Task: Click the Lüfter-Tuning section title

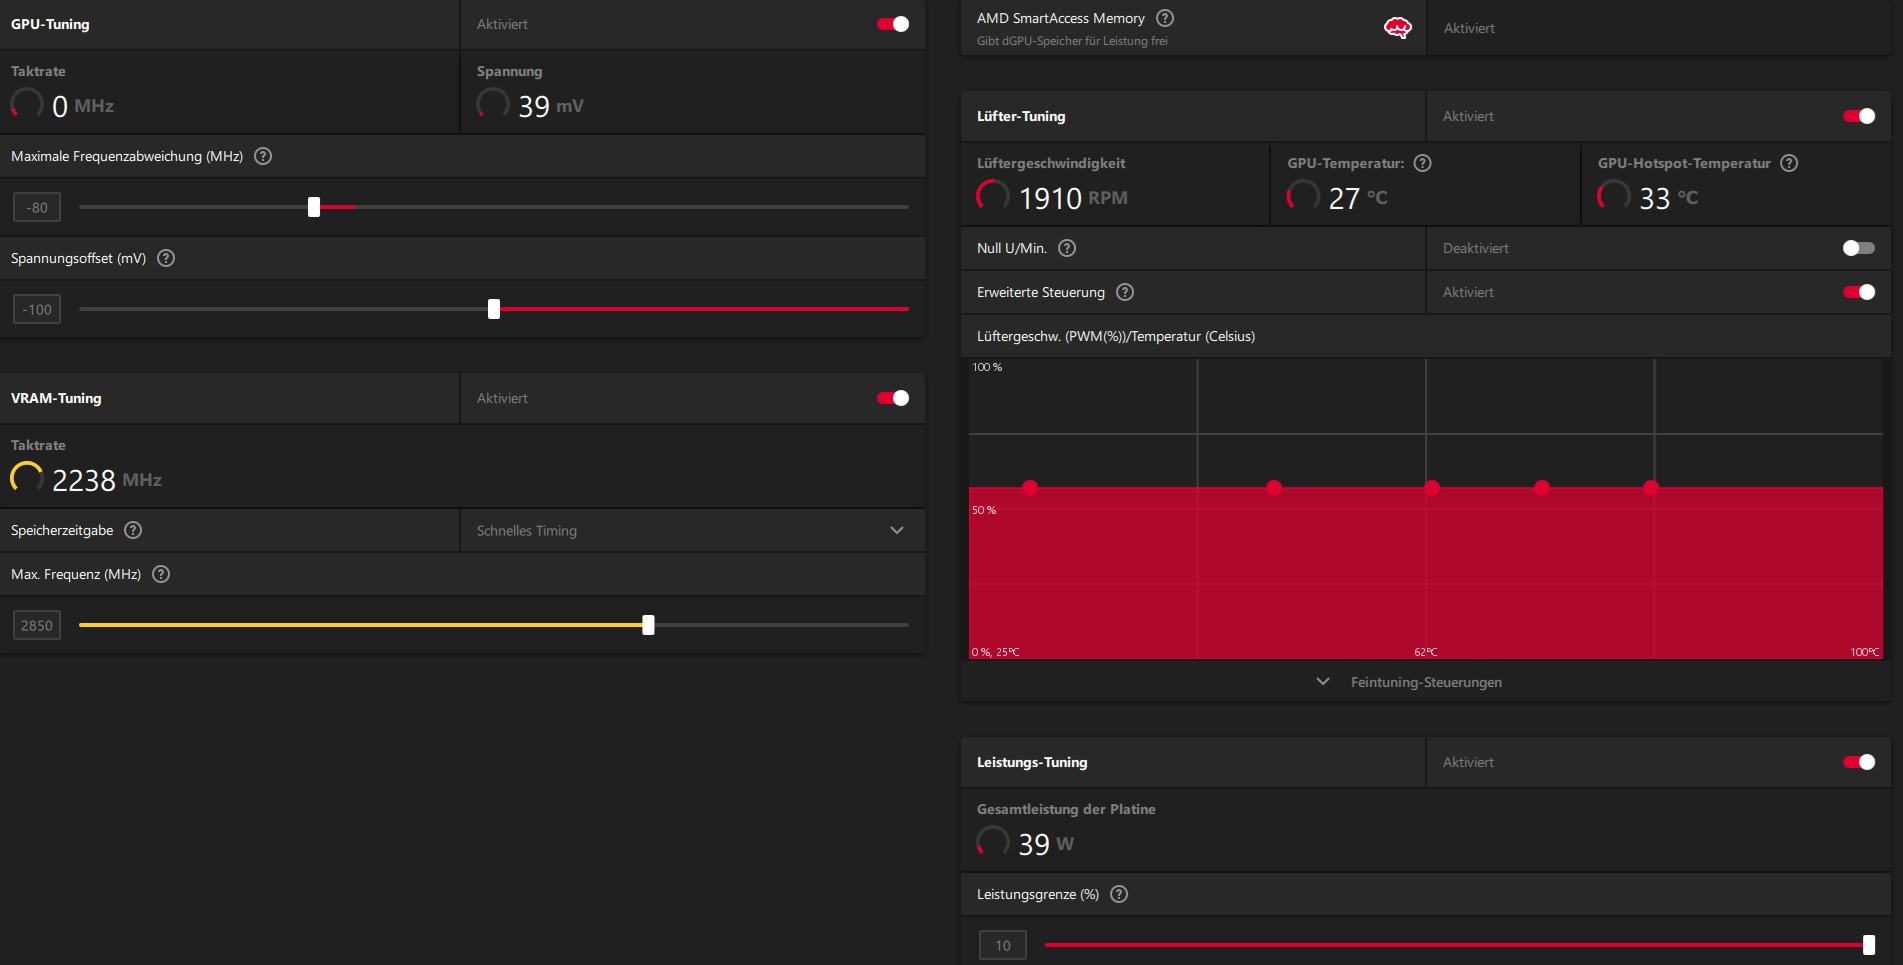Action: pos(1021,116)
